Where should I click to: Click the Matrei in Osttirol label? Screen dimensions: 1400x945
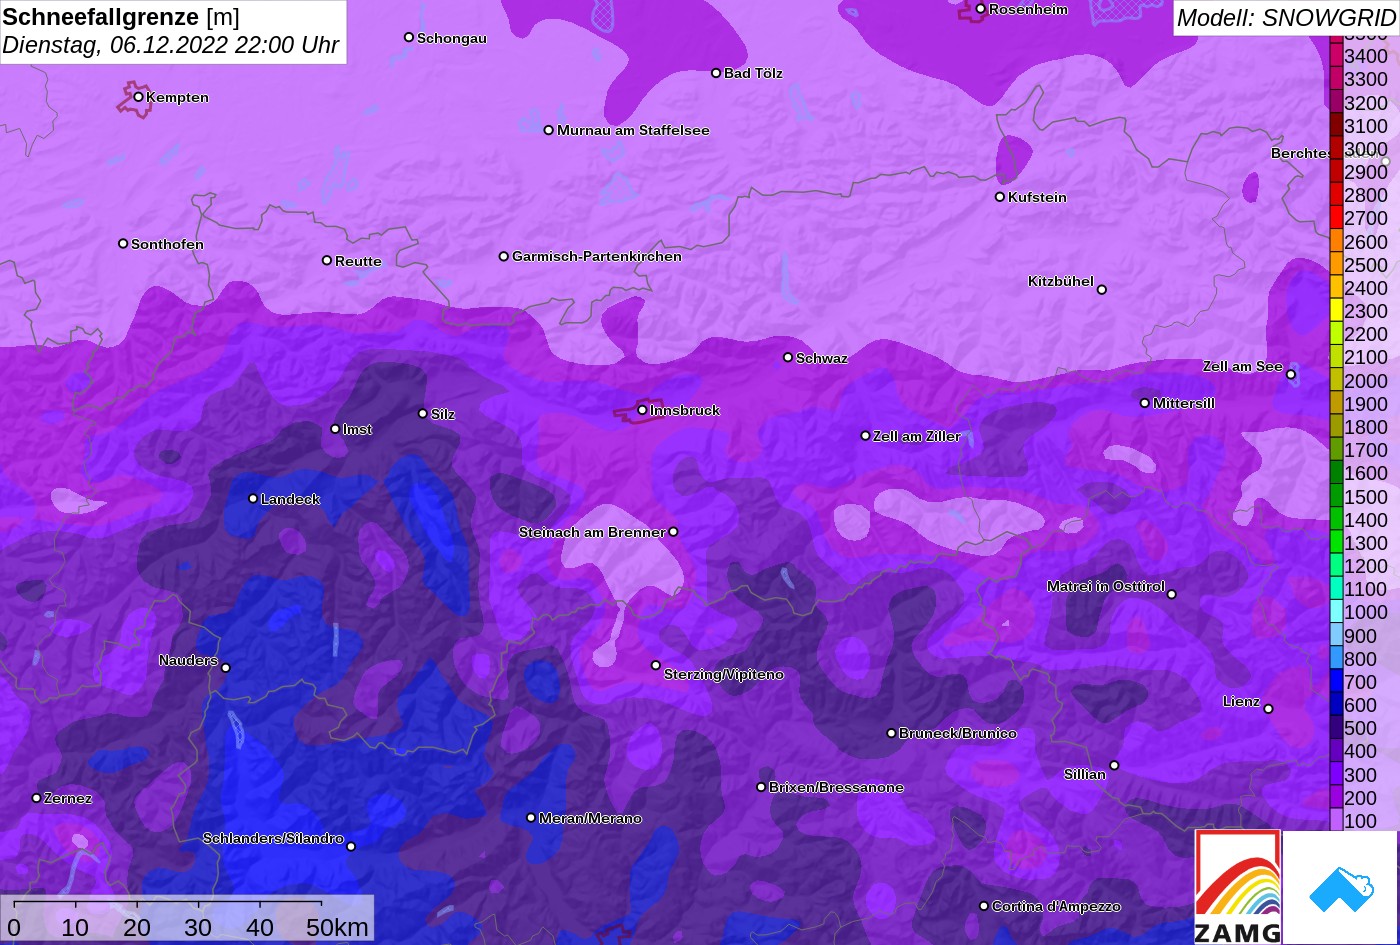1106,586
